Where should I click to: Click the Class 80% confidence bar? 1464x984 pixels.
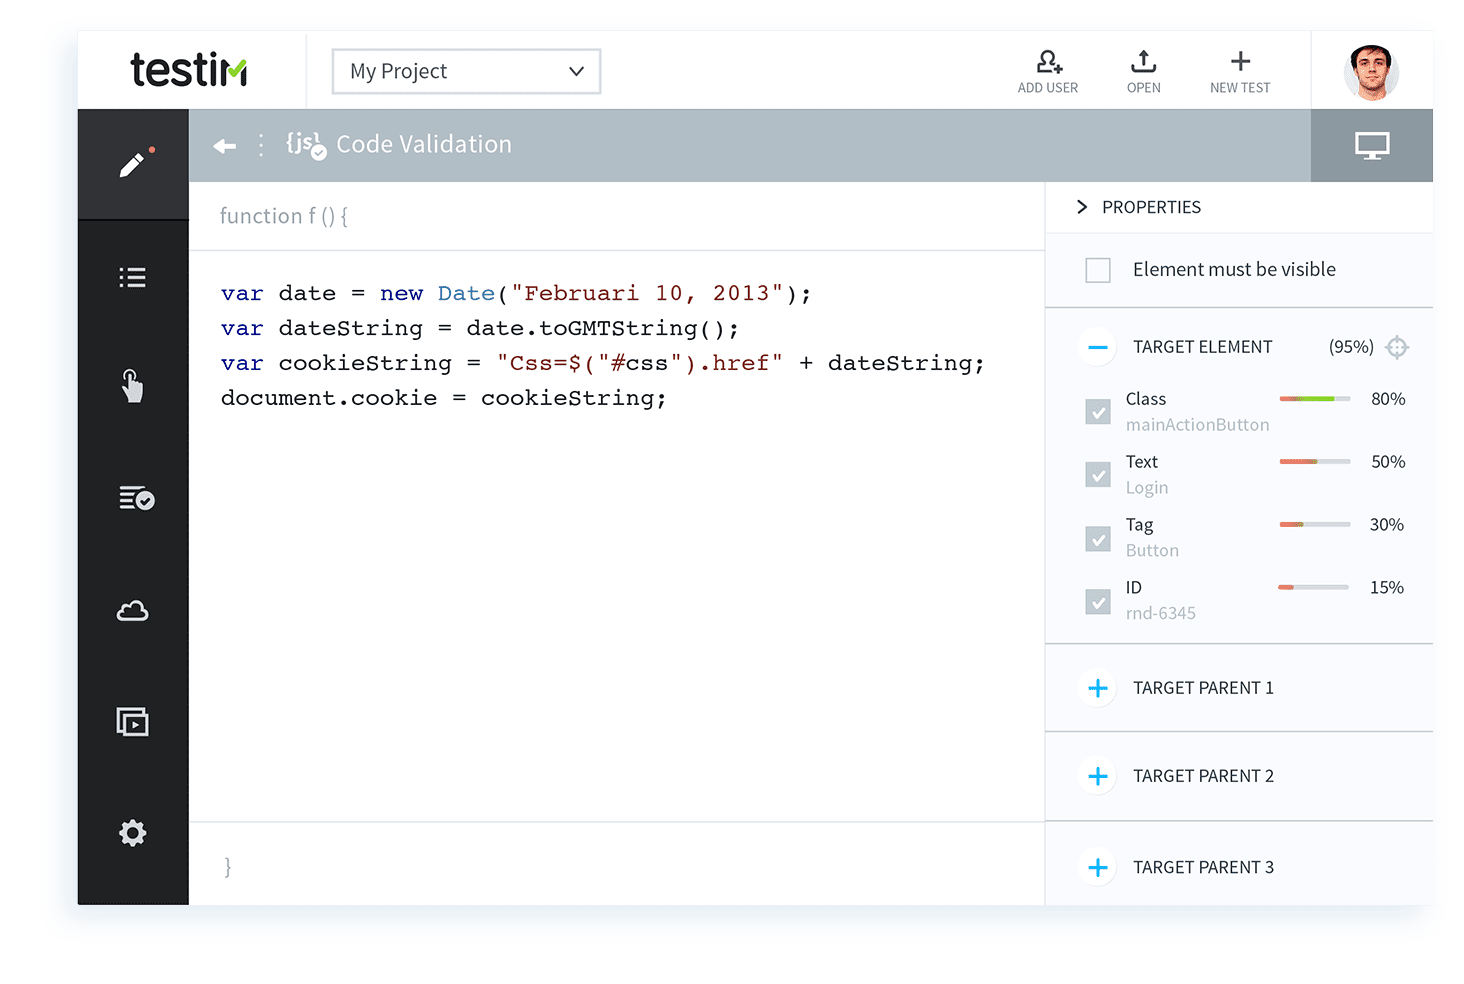tap(1314, 399)
